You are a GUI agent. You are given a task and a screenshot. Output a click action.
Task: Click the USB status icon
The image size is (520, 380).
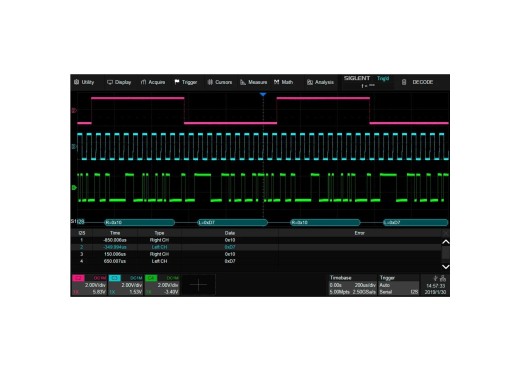(x=435, y=278)
